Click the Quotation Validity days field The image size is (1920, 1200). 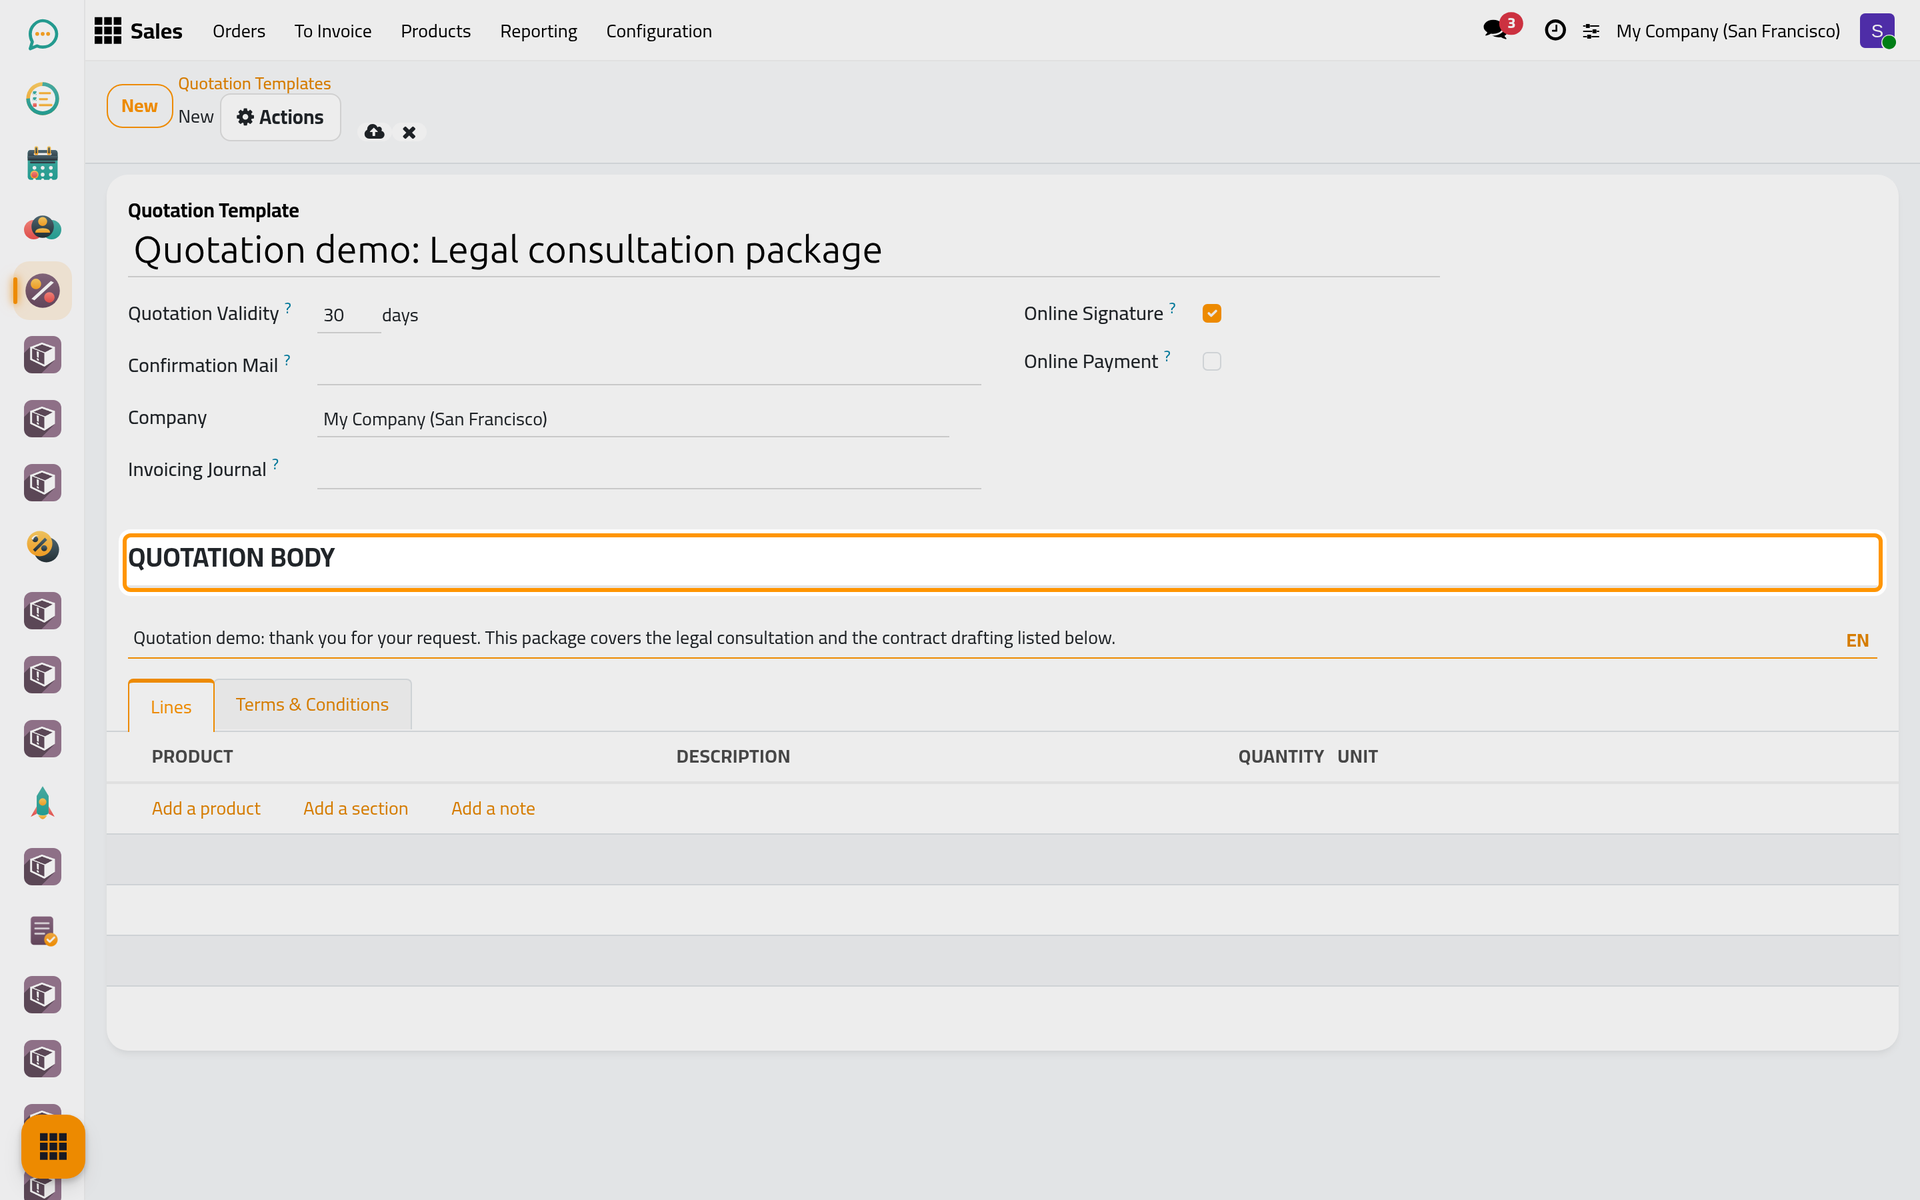tap(348, 315)
